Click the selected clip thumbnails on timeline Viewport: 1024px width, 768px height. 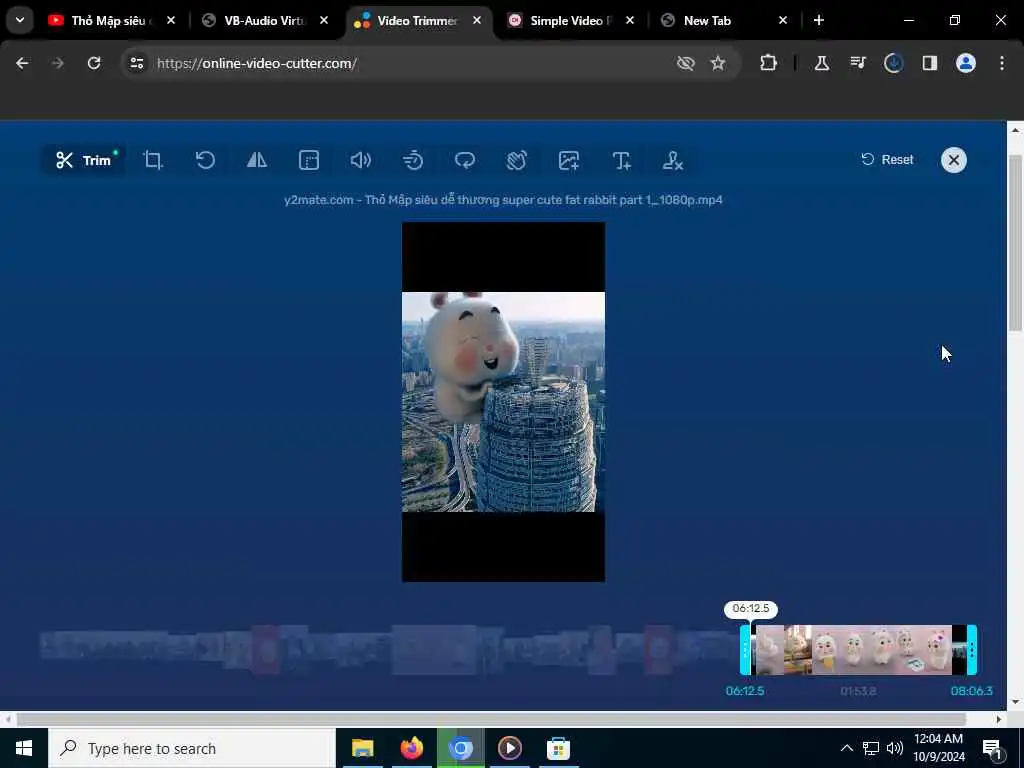(859, 650)
